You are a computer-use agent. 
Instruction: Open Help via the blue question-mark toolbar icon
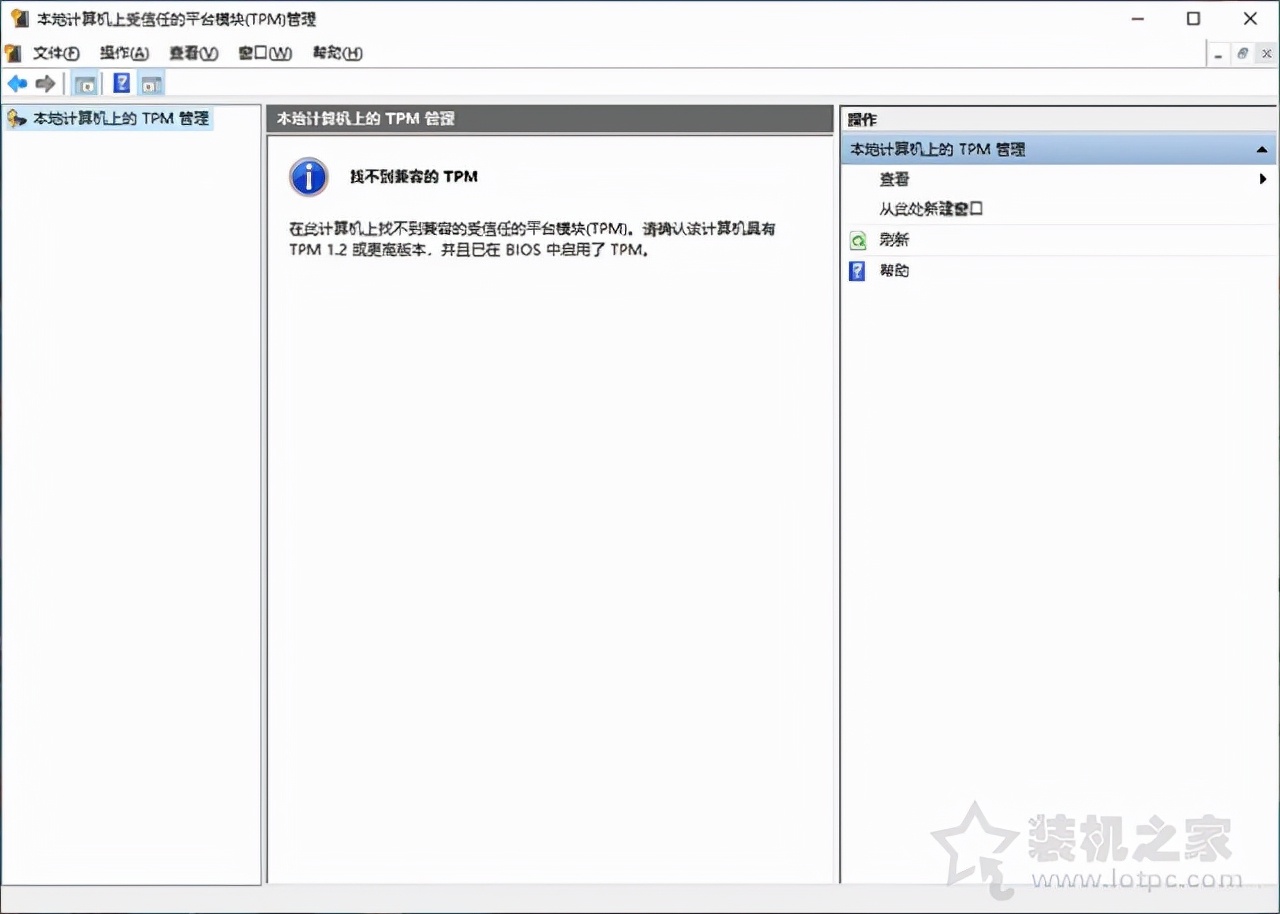coord(121,83)
